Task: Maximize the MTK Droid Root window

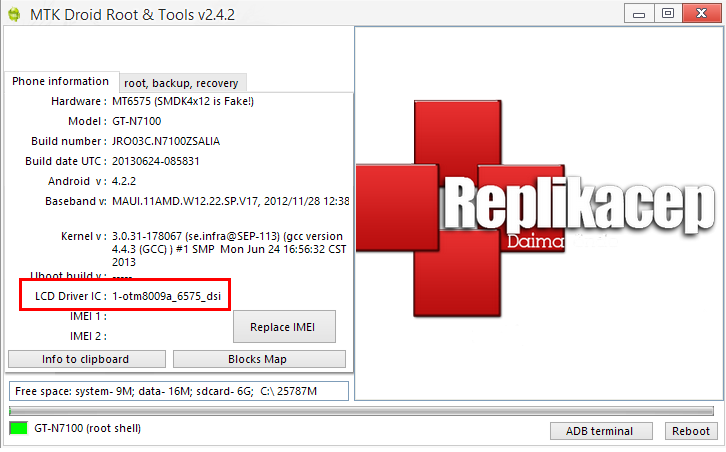Action: (667, 12)
